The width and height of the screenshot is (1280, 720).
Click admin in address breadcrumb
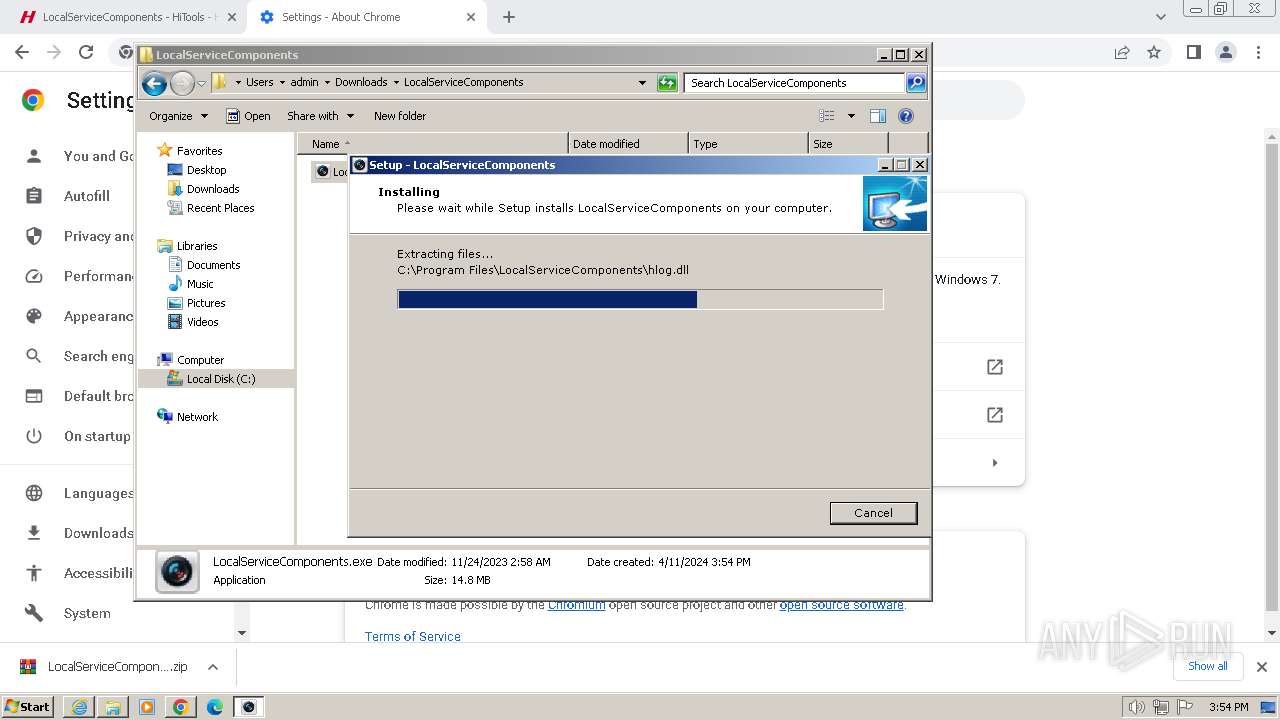(x=304, y=83)
